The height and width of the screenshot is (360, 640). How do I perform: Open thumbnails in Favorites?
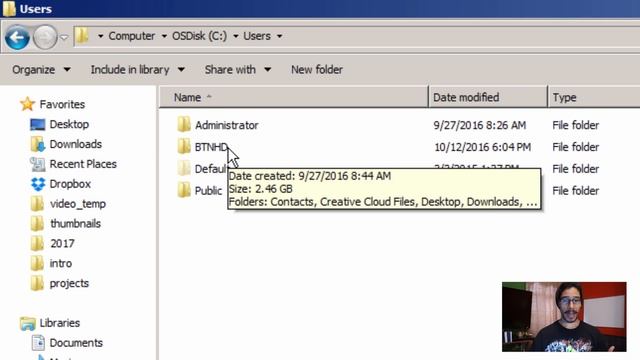click(75, 224)
